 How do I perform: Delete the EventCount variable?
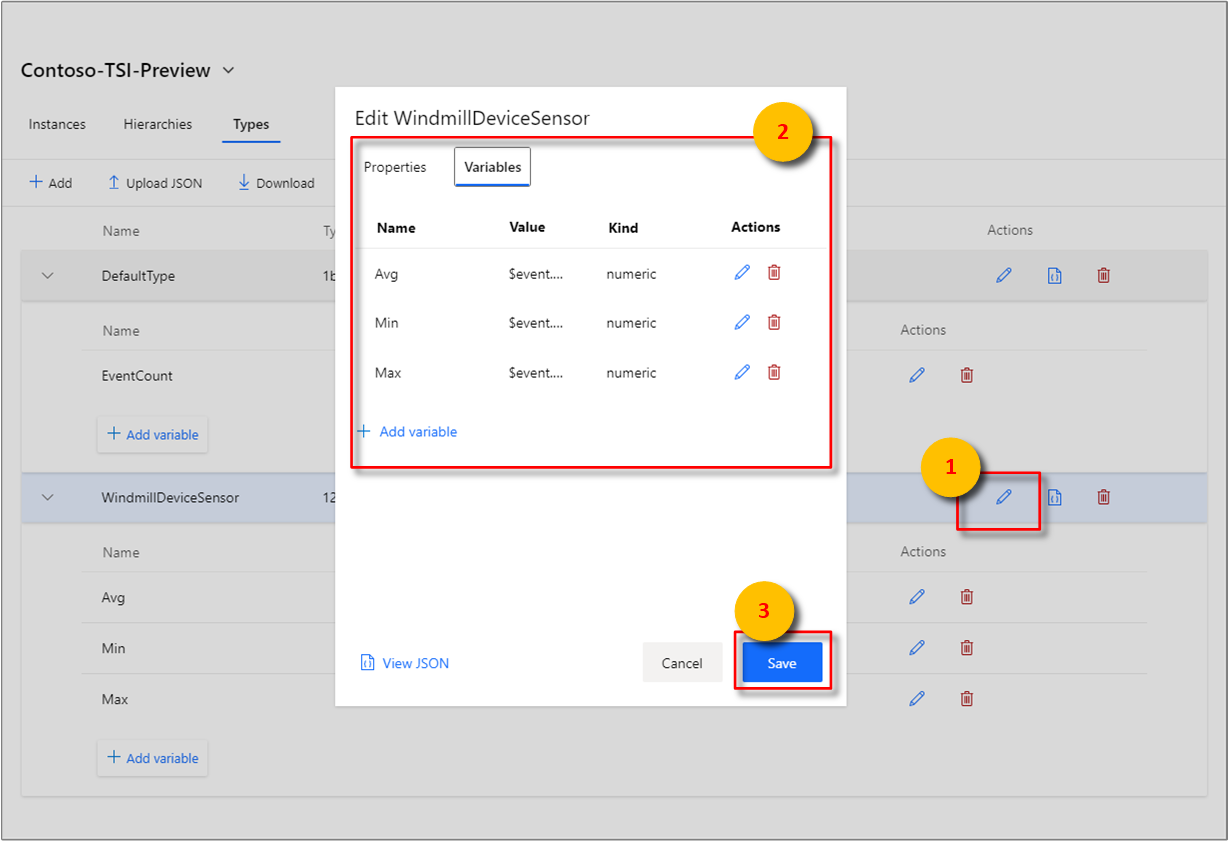click(967, 376)
